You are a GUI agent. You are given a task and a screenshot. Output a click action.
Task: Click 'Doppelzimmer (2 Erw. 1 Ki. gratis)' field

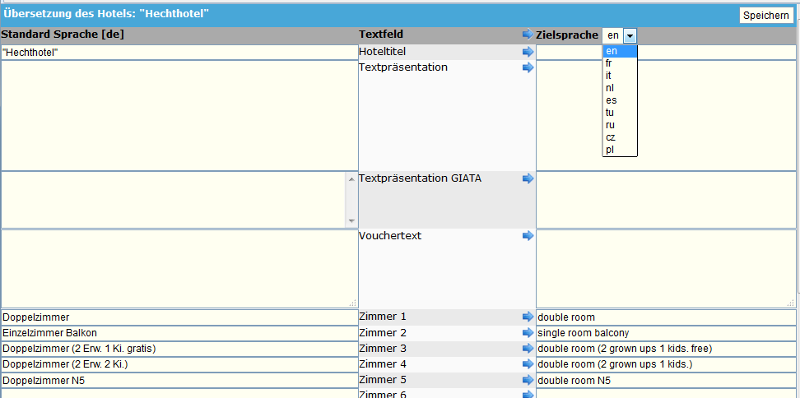(x=180, y=349)
